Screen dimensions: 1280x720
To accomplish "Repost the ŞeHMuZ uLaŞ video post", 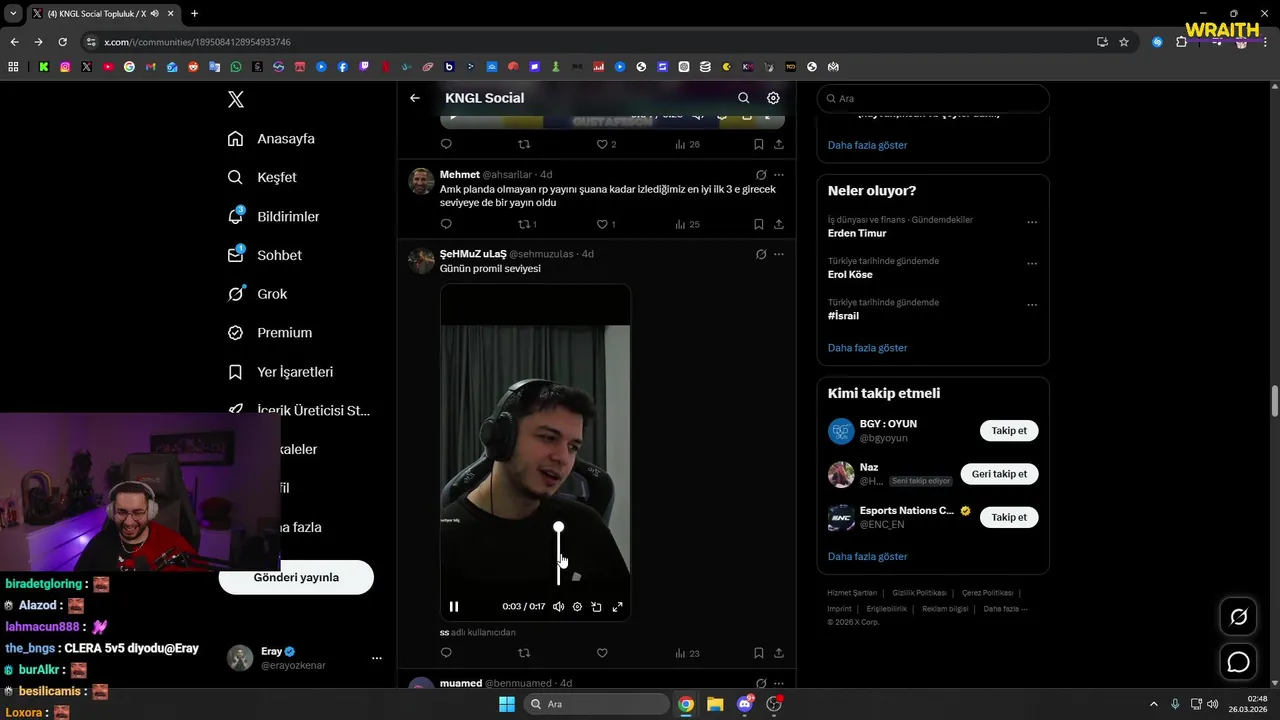I will [524, 653].
